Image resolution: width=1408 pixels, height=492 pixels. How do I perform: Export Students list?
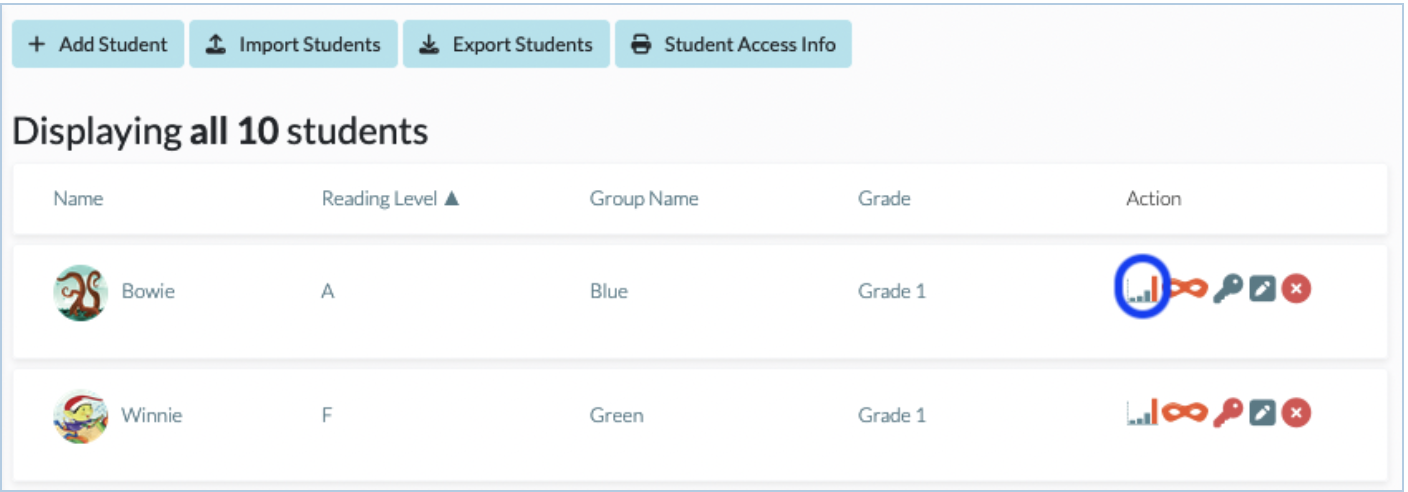click(x=506, y=44)
